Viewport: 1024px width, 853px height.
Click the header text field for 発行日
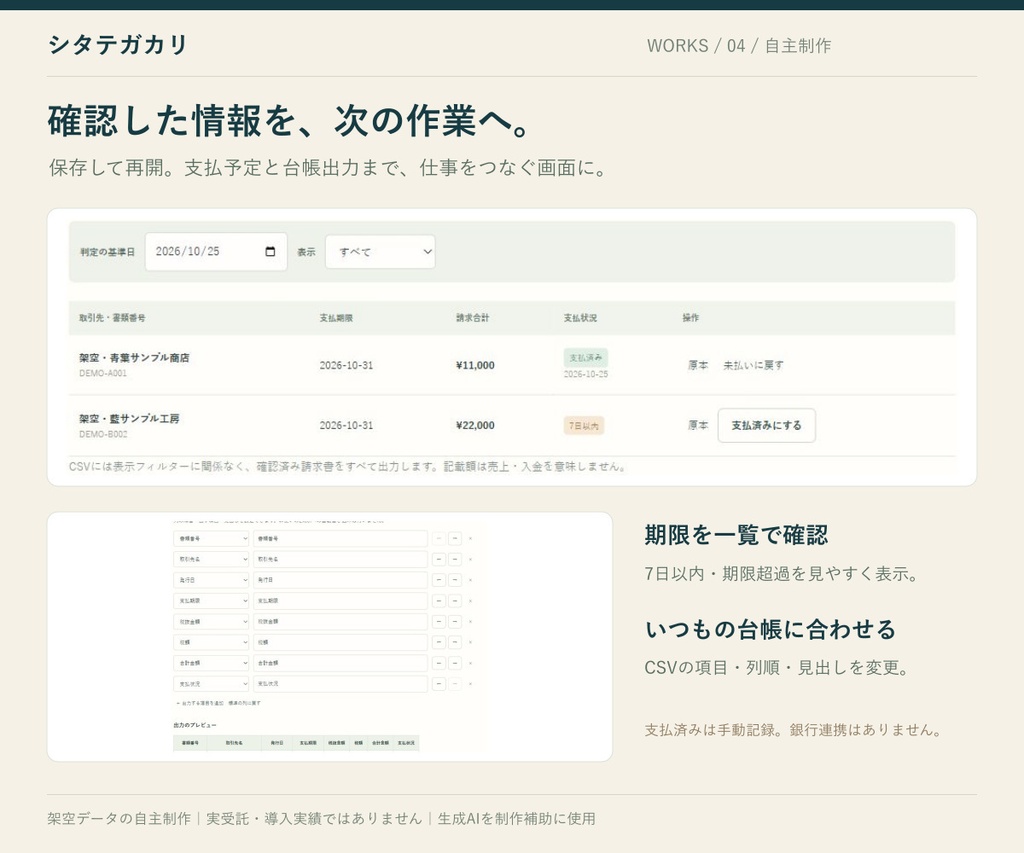340,580
